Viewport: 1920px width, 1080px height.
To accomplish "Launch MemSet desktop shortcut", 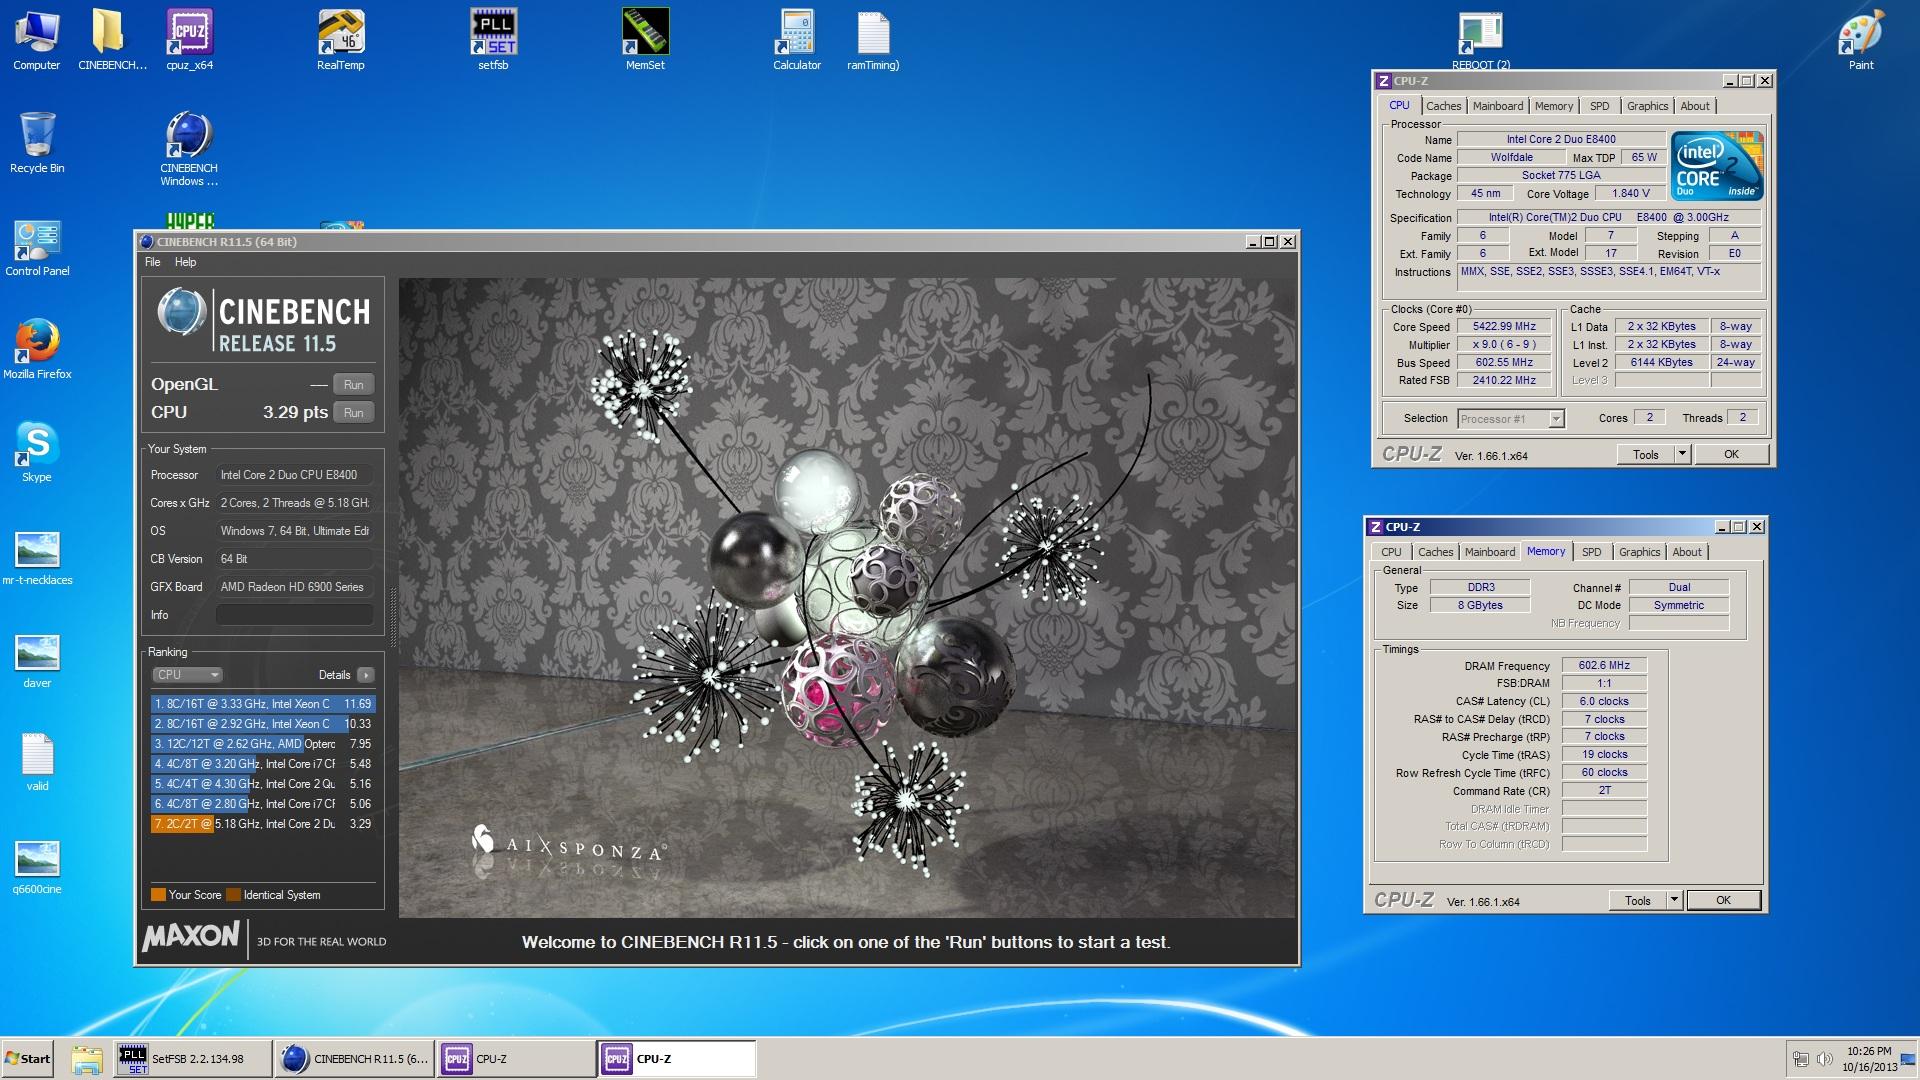I will tap(645, 40).
